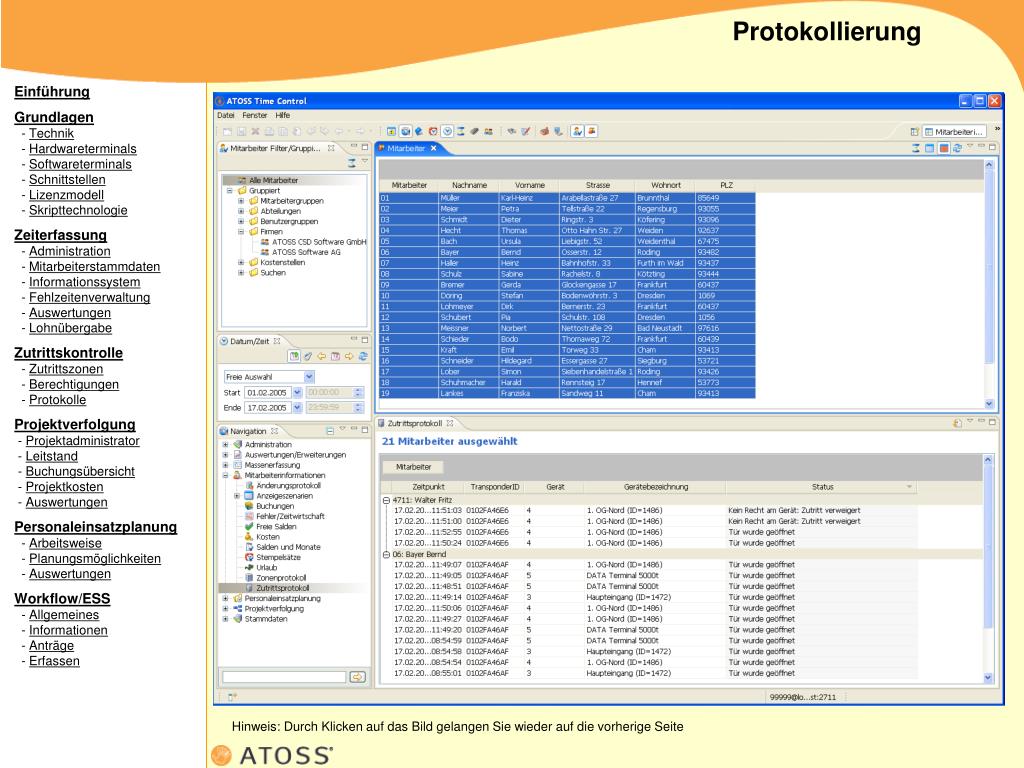This screenshot has height=768, width=1024.
Task: Click the Fehler/Zeitwirtschaft icon in the tree
Action: (249, 517)
